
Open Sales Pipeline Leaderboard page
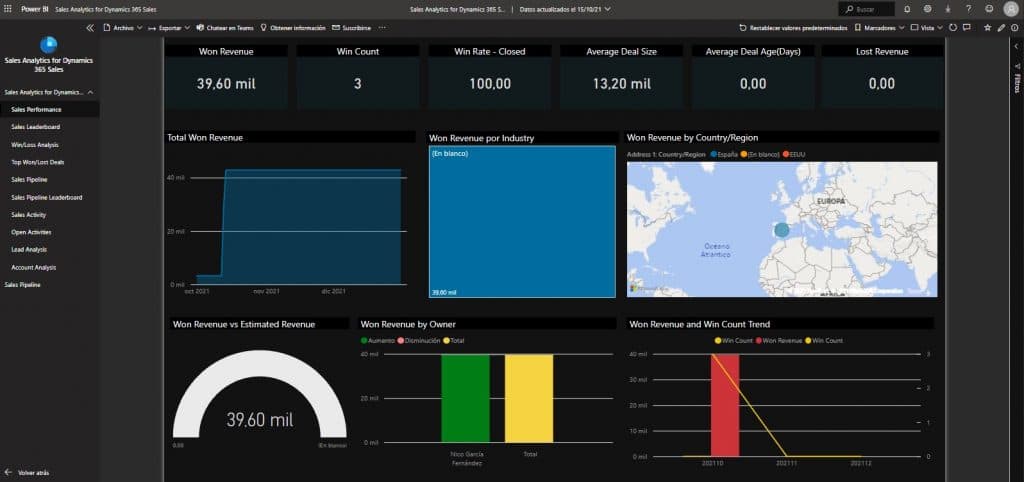(x=50, y=197)
